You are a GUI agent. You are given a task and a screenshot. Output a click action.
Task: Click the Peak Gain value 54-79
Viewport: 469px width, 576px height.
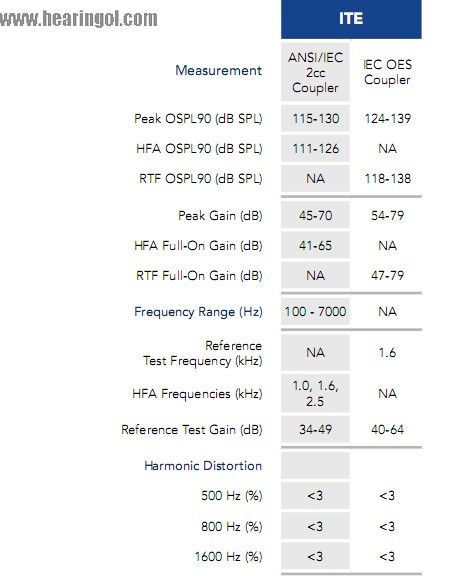click(387, 215)
